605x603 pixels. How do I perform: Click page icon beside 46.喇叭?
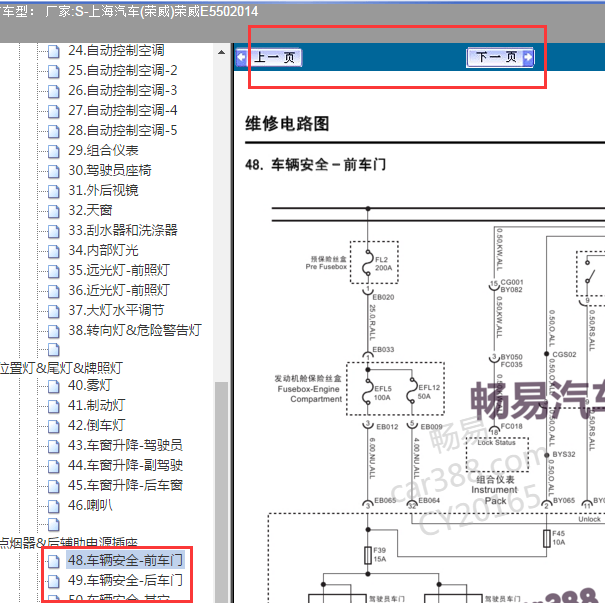pos(54,507)
